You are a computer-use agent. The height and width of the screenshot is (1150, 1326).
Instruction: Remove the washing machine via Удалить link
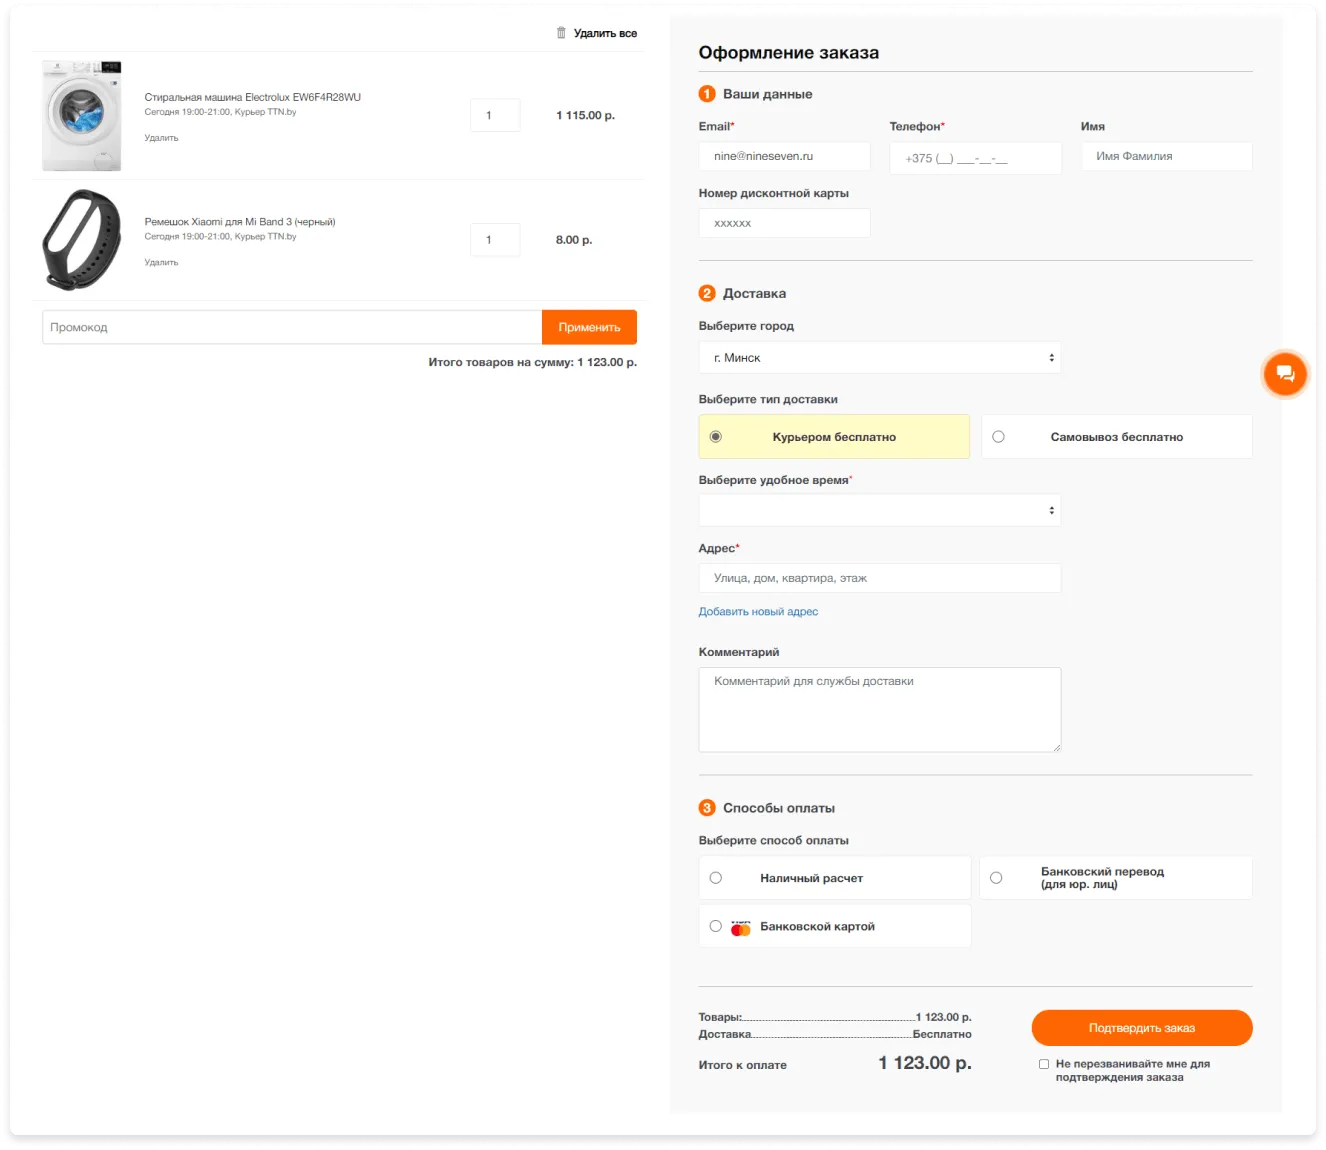[161, 138]
